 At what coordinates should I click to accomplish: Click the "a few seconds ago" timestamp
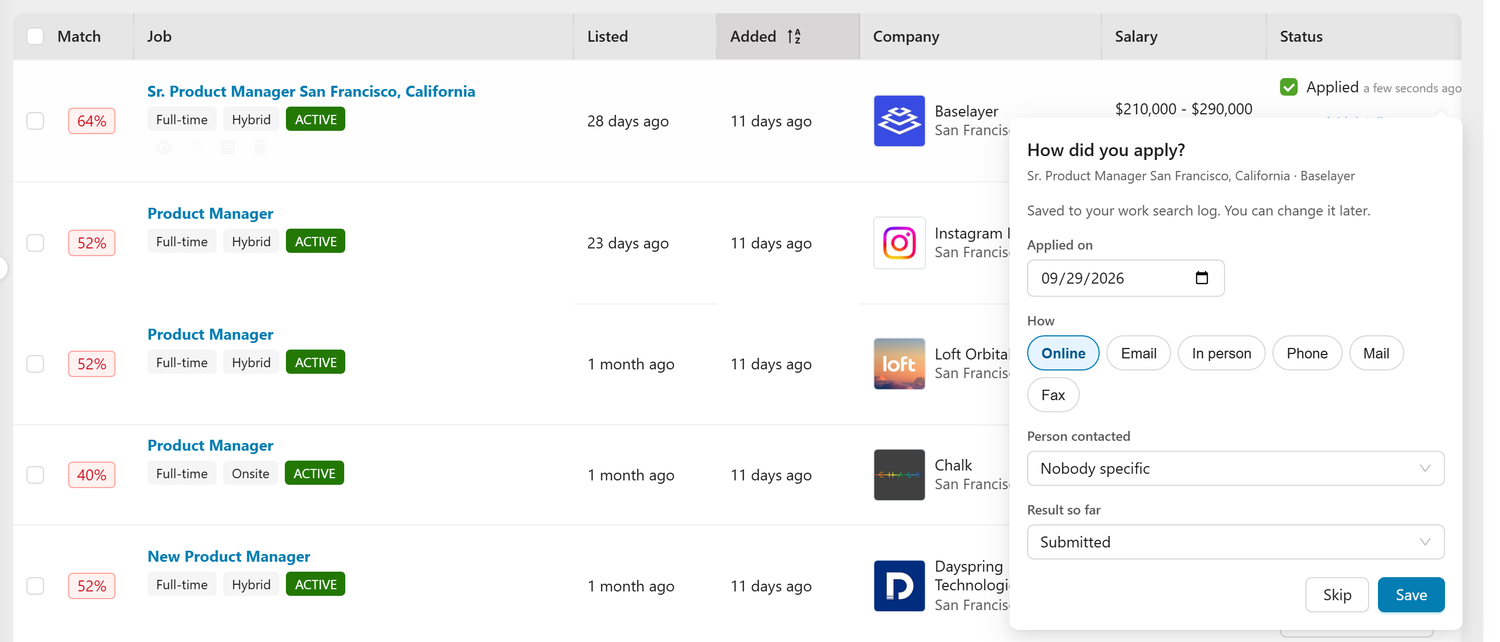pyautogui.click(x=1412, y=89)
